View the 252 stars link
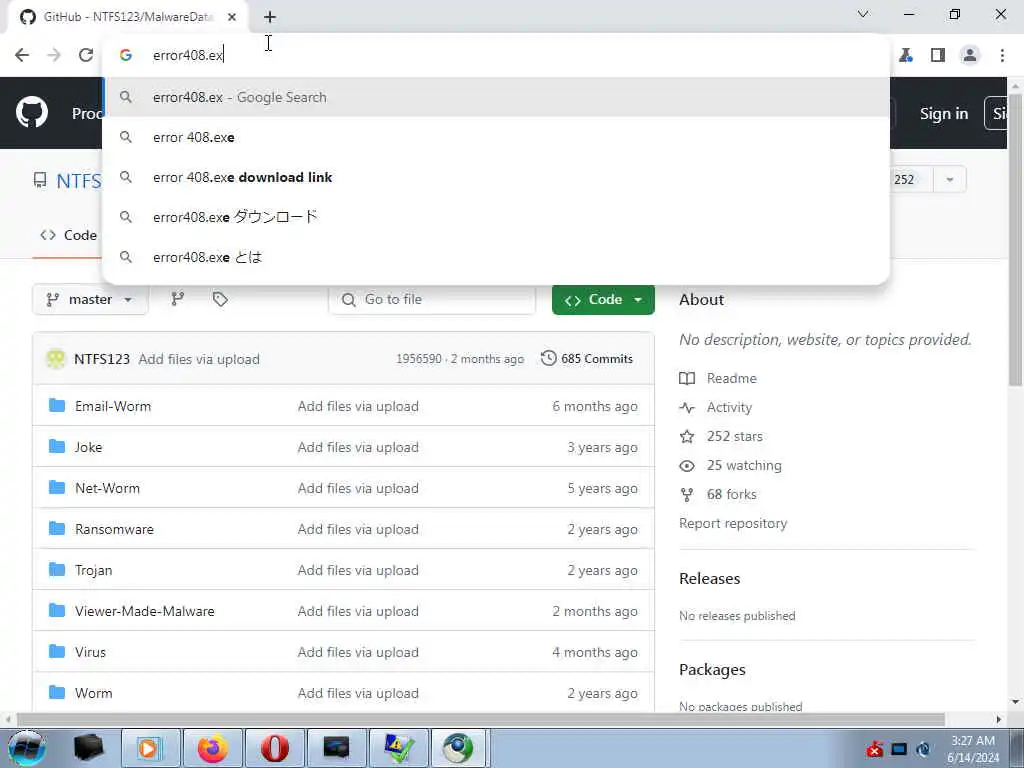The image size is (1024, 768). point(735,436)
